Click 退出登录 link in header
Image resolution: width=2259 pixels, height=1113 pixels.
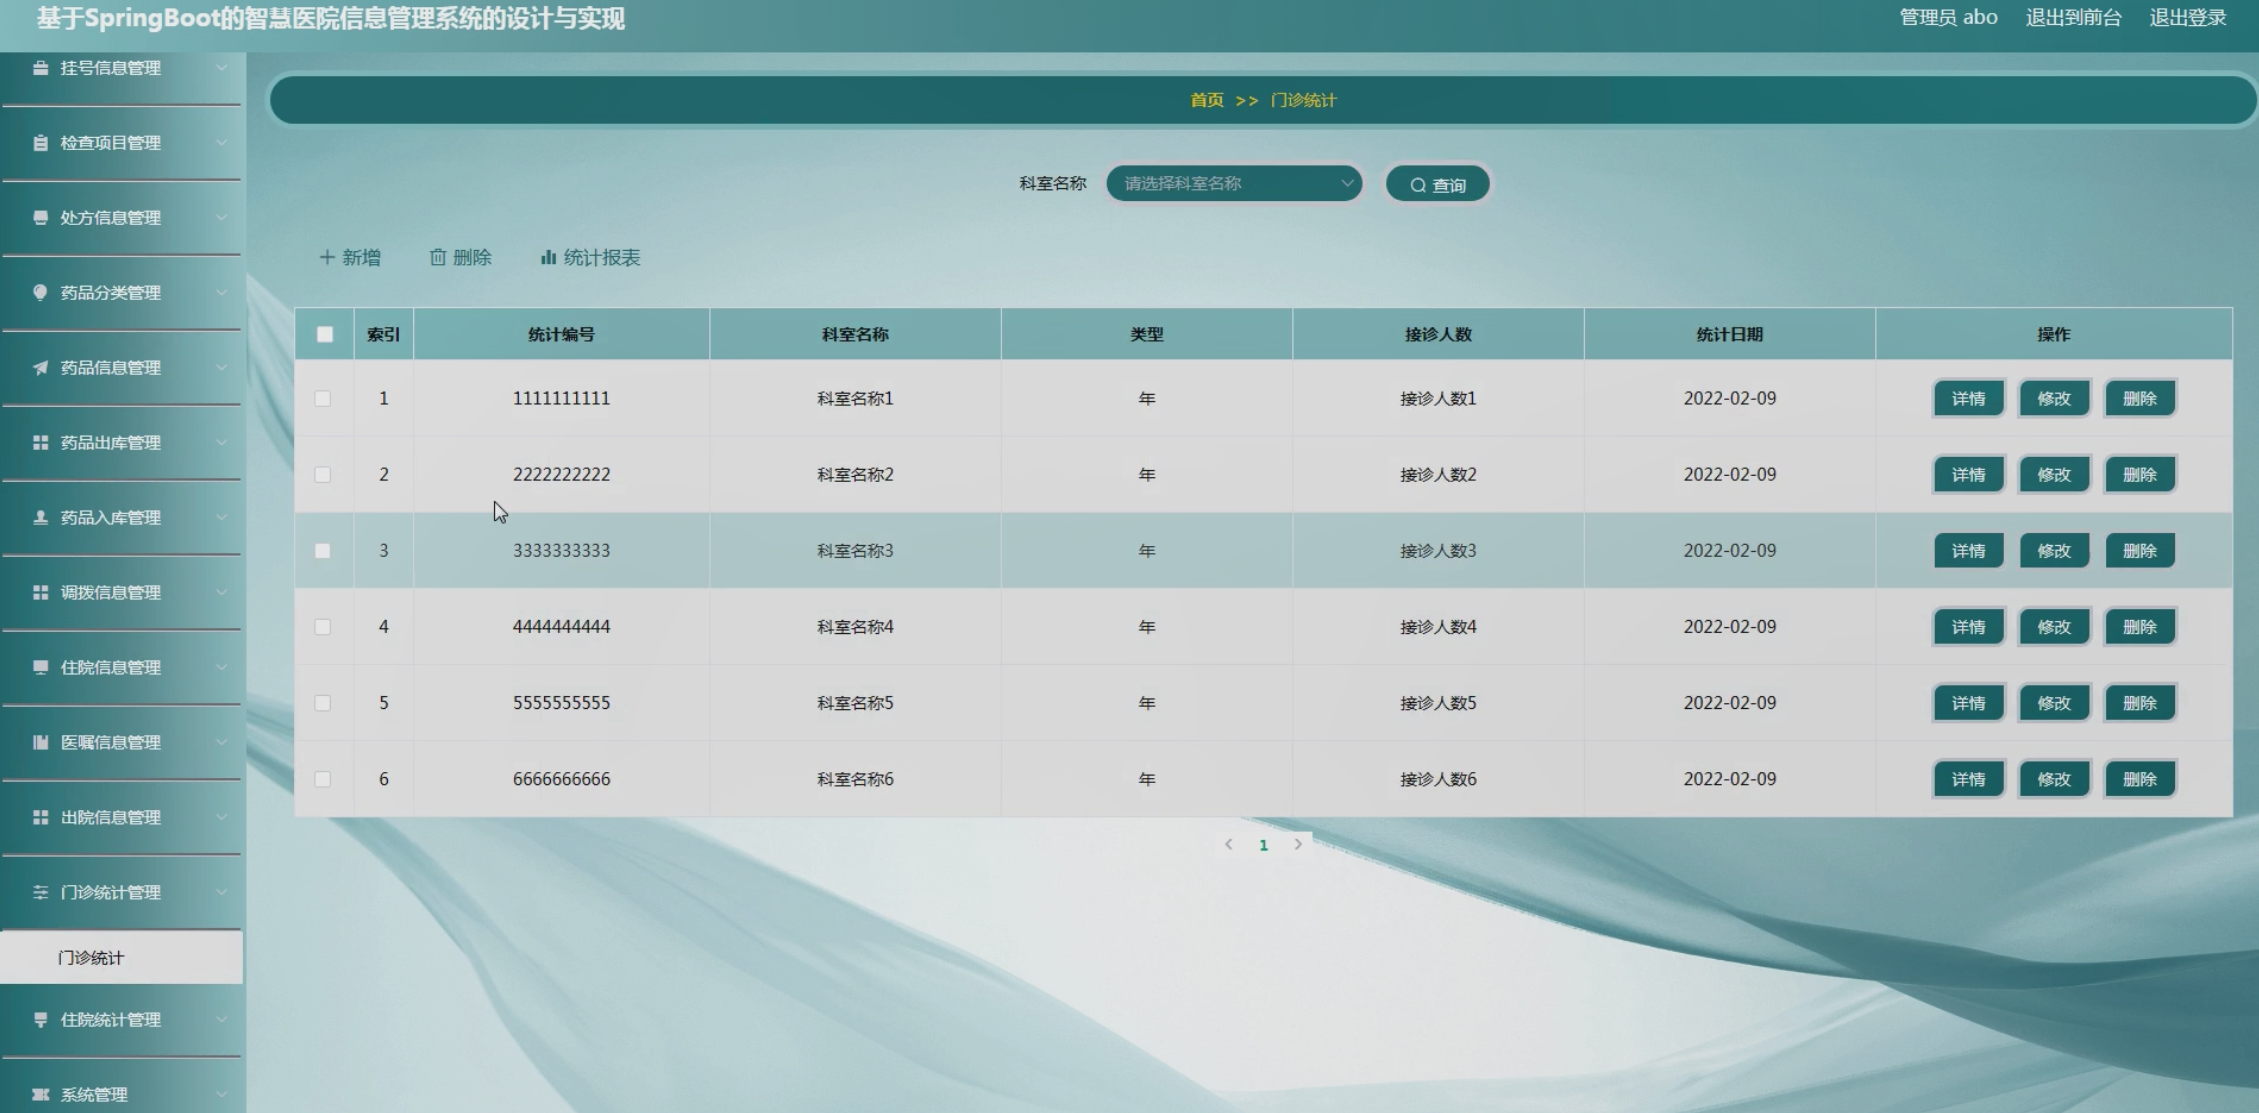[x=2187, y=17]
